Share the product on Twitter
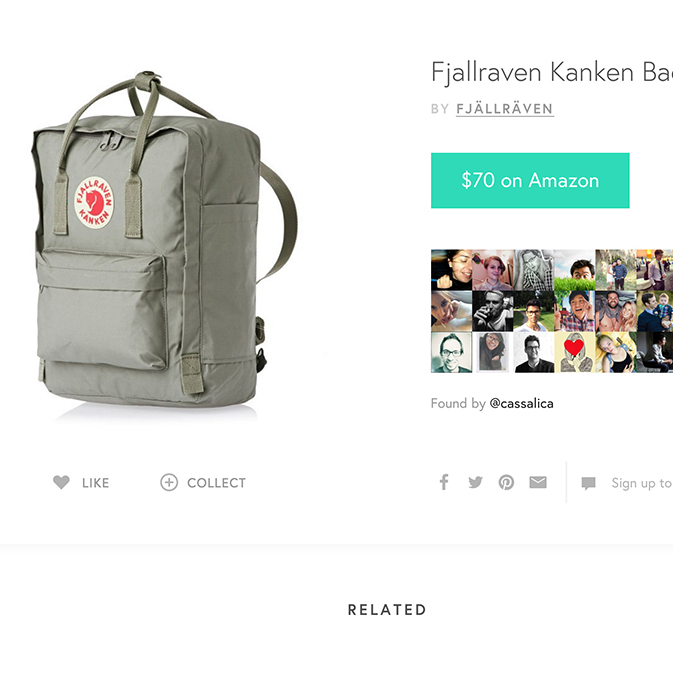Viewport: 673px width, 674px height. pyautogui.click(x=475, y=482)
